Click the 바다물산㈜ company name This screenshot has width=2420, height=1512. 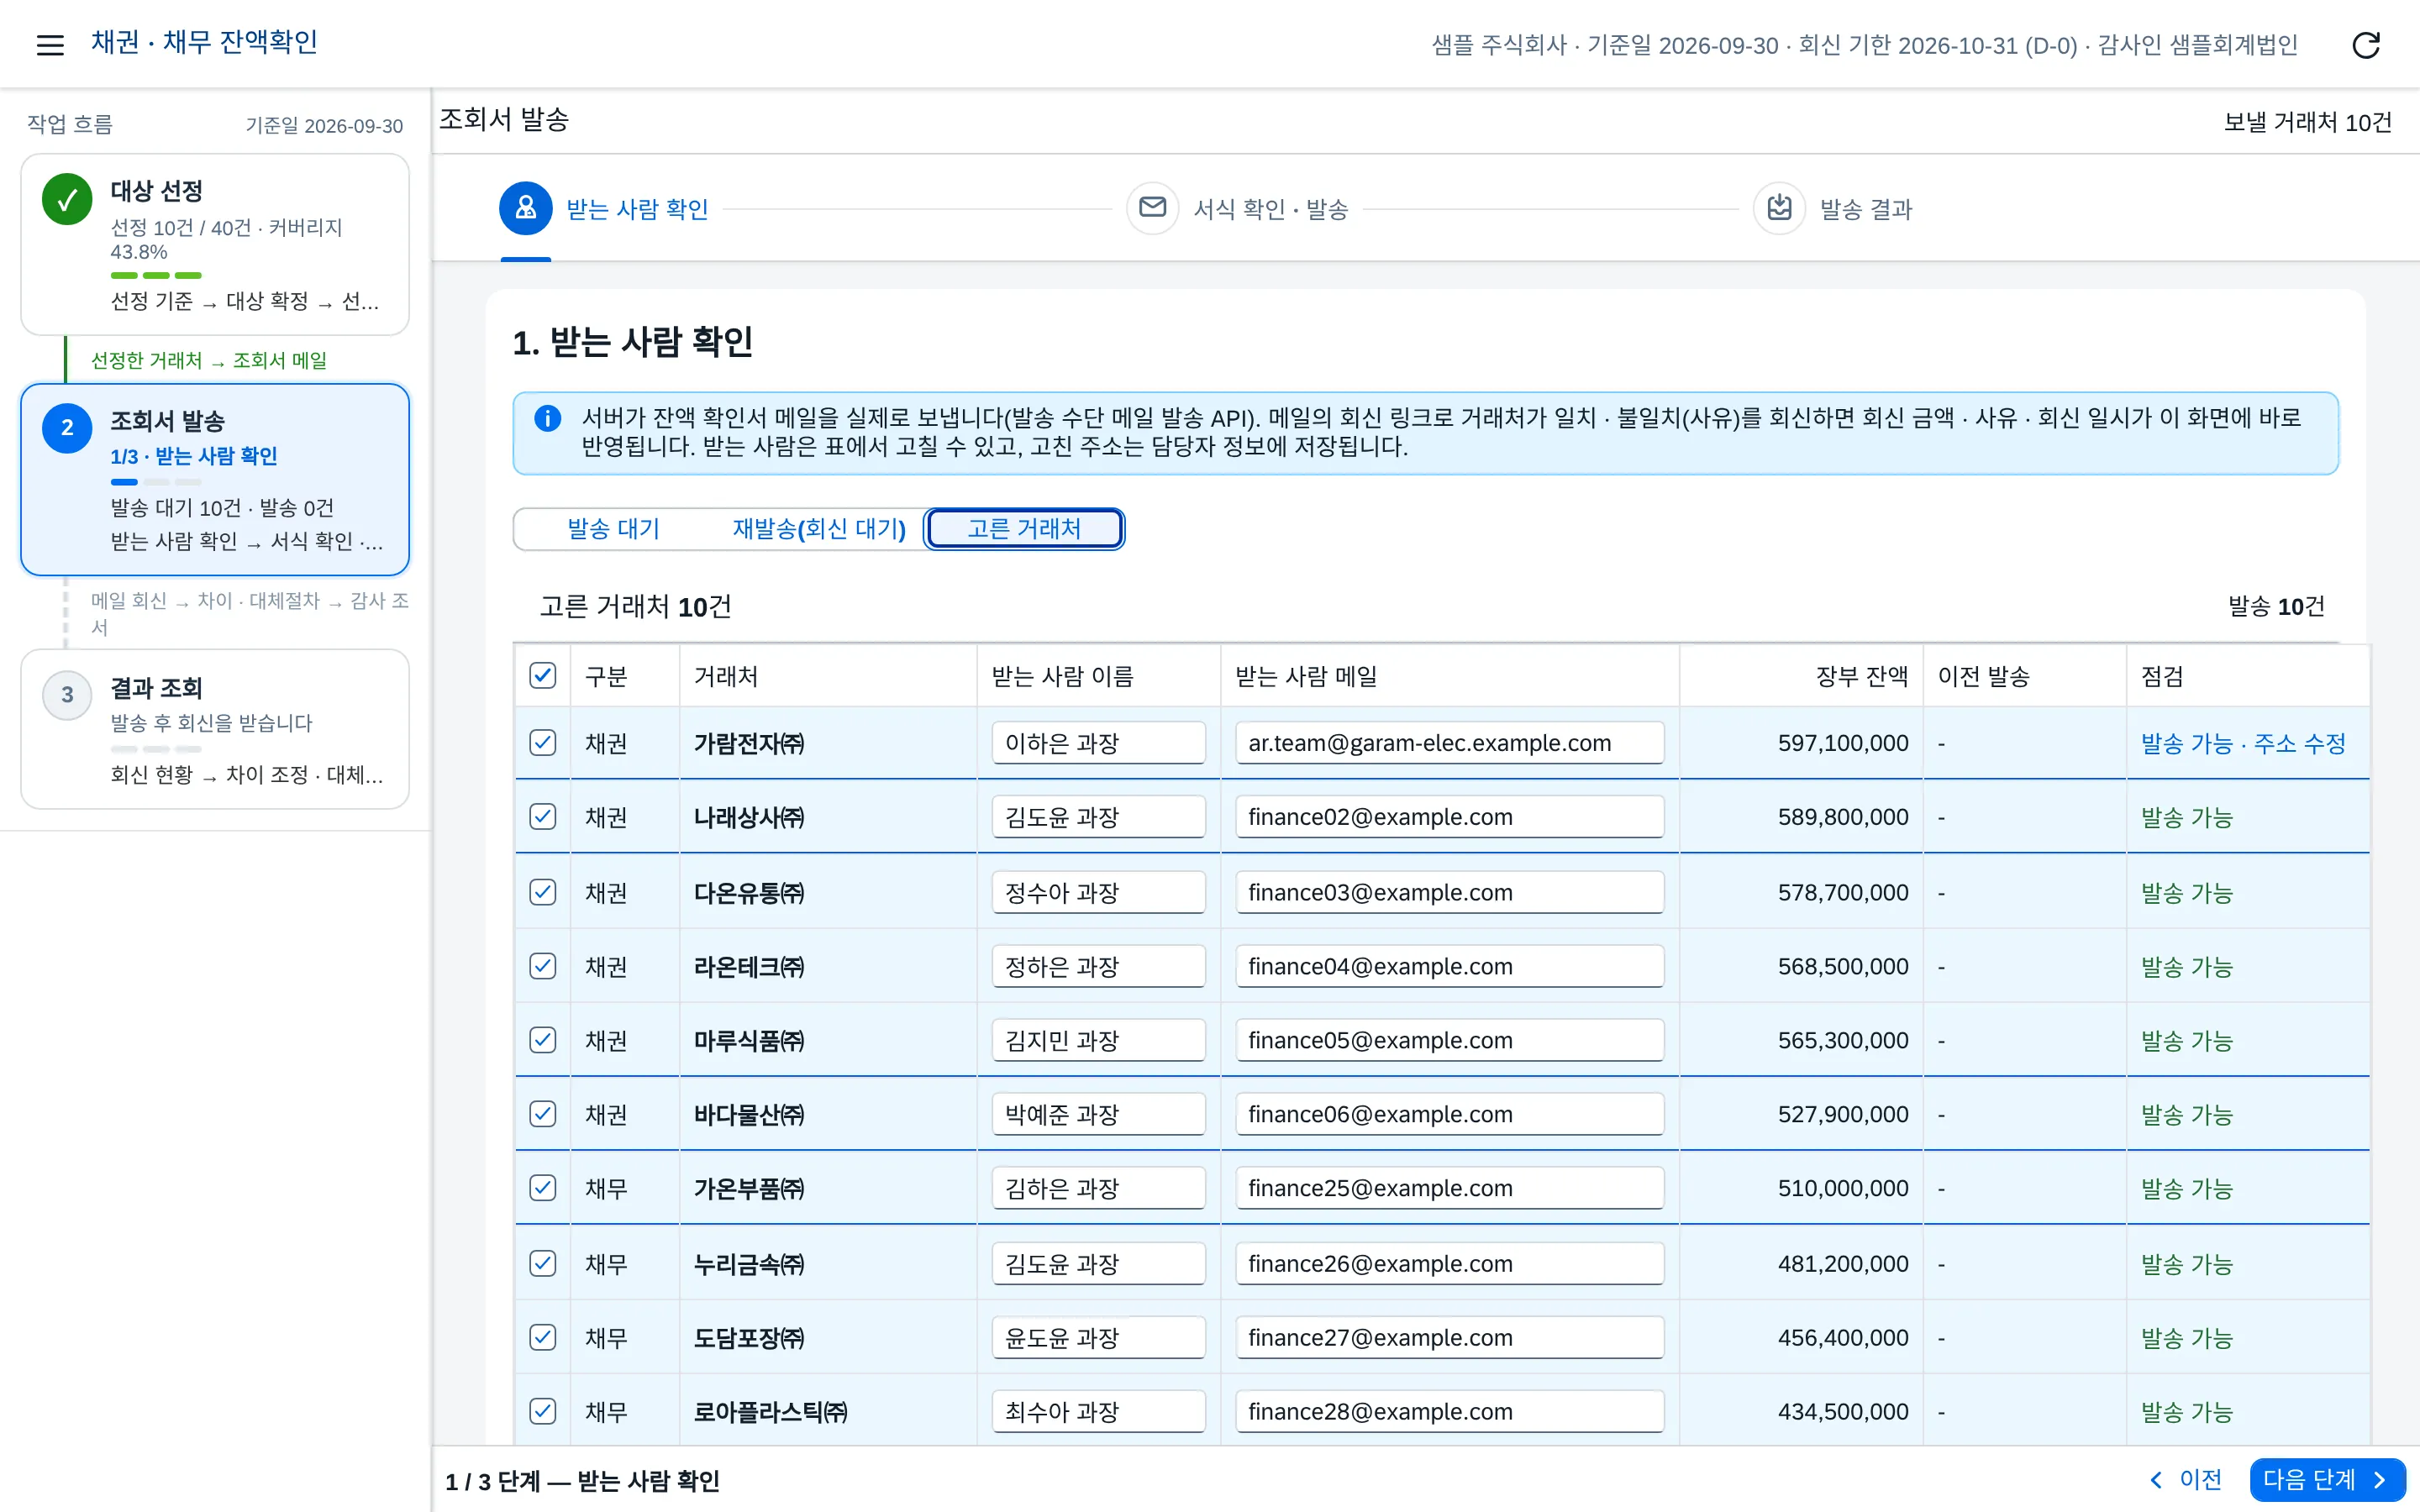[749, 1114]
